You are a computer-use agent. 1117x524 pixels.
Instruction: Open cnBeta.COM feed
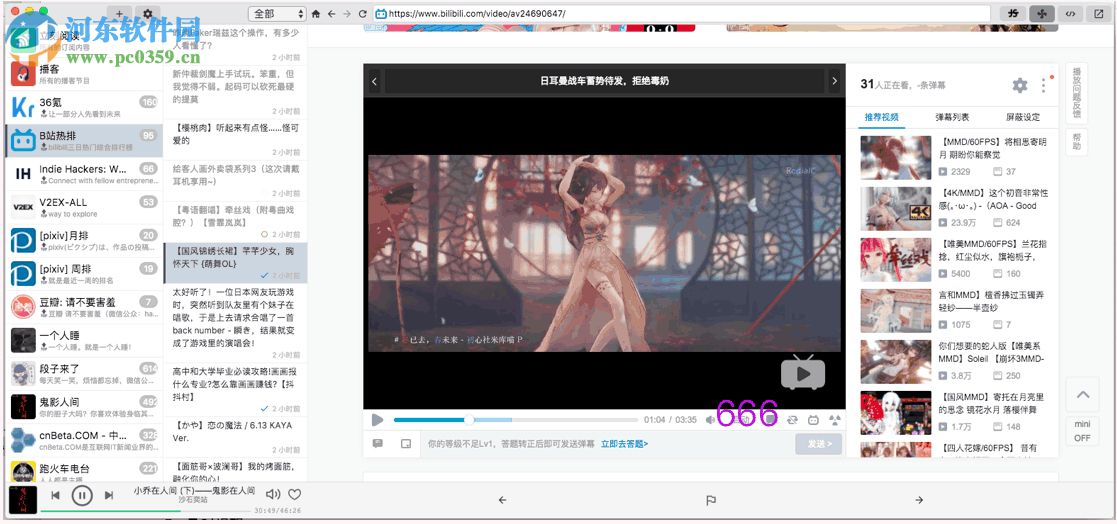84,441
